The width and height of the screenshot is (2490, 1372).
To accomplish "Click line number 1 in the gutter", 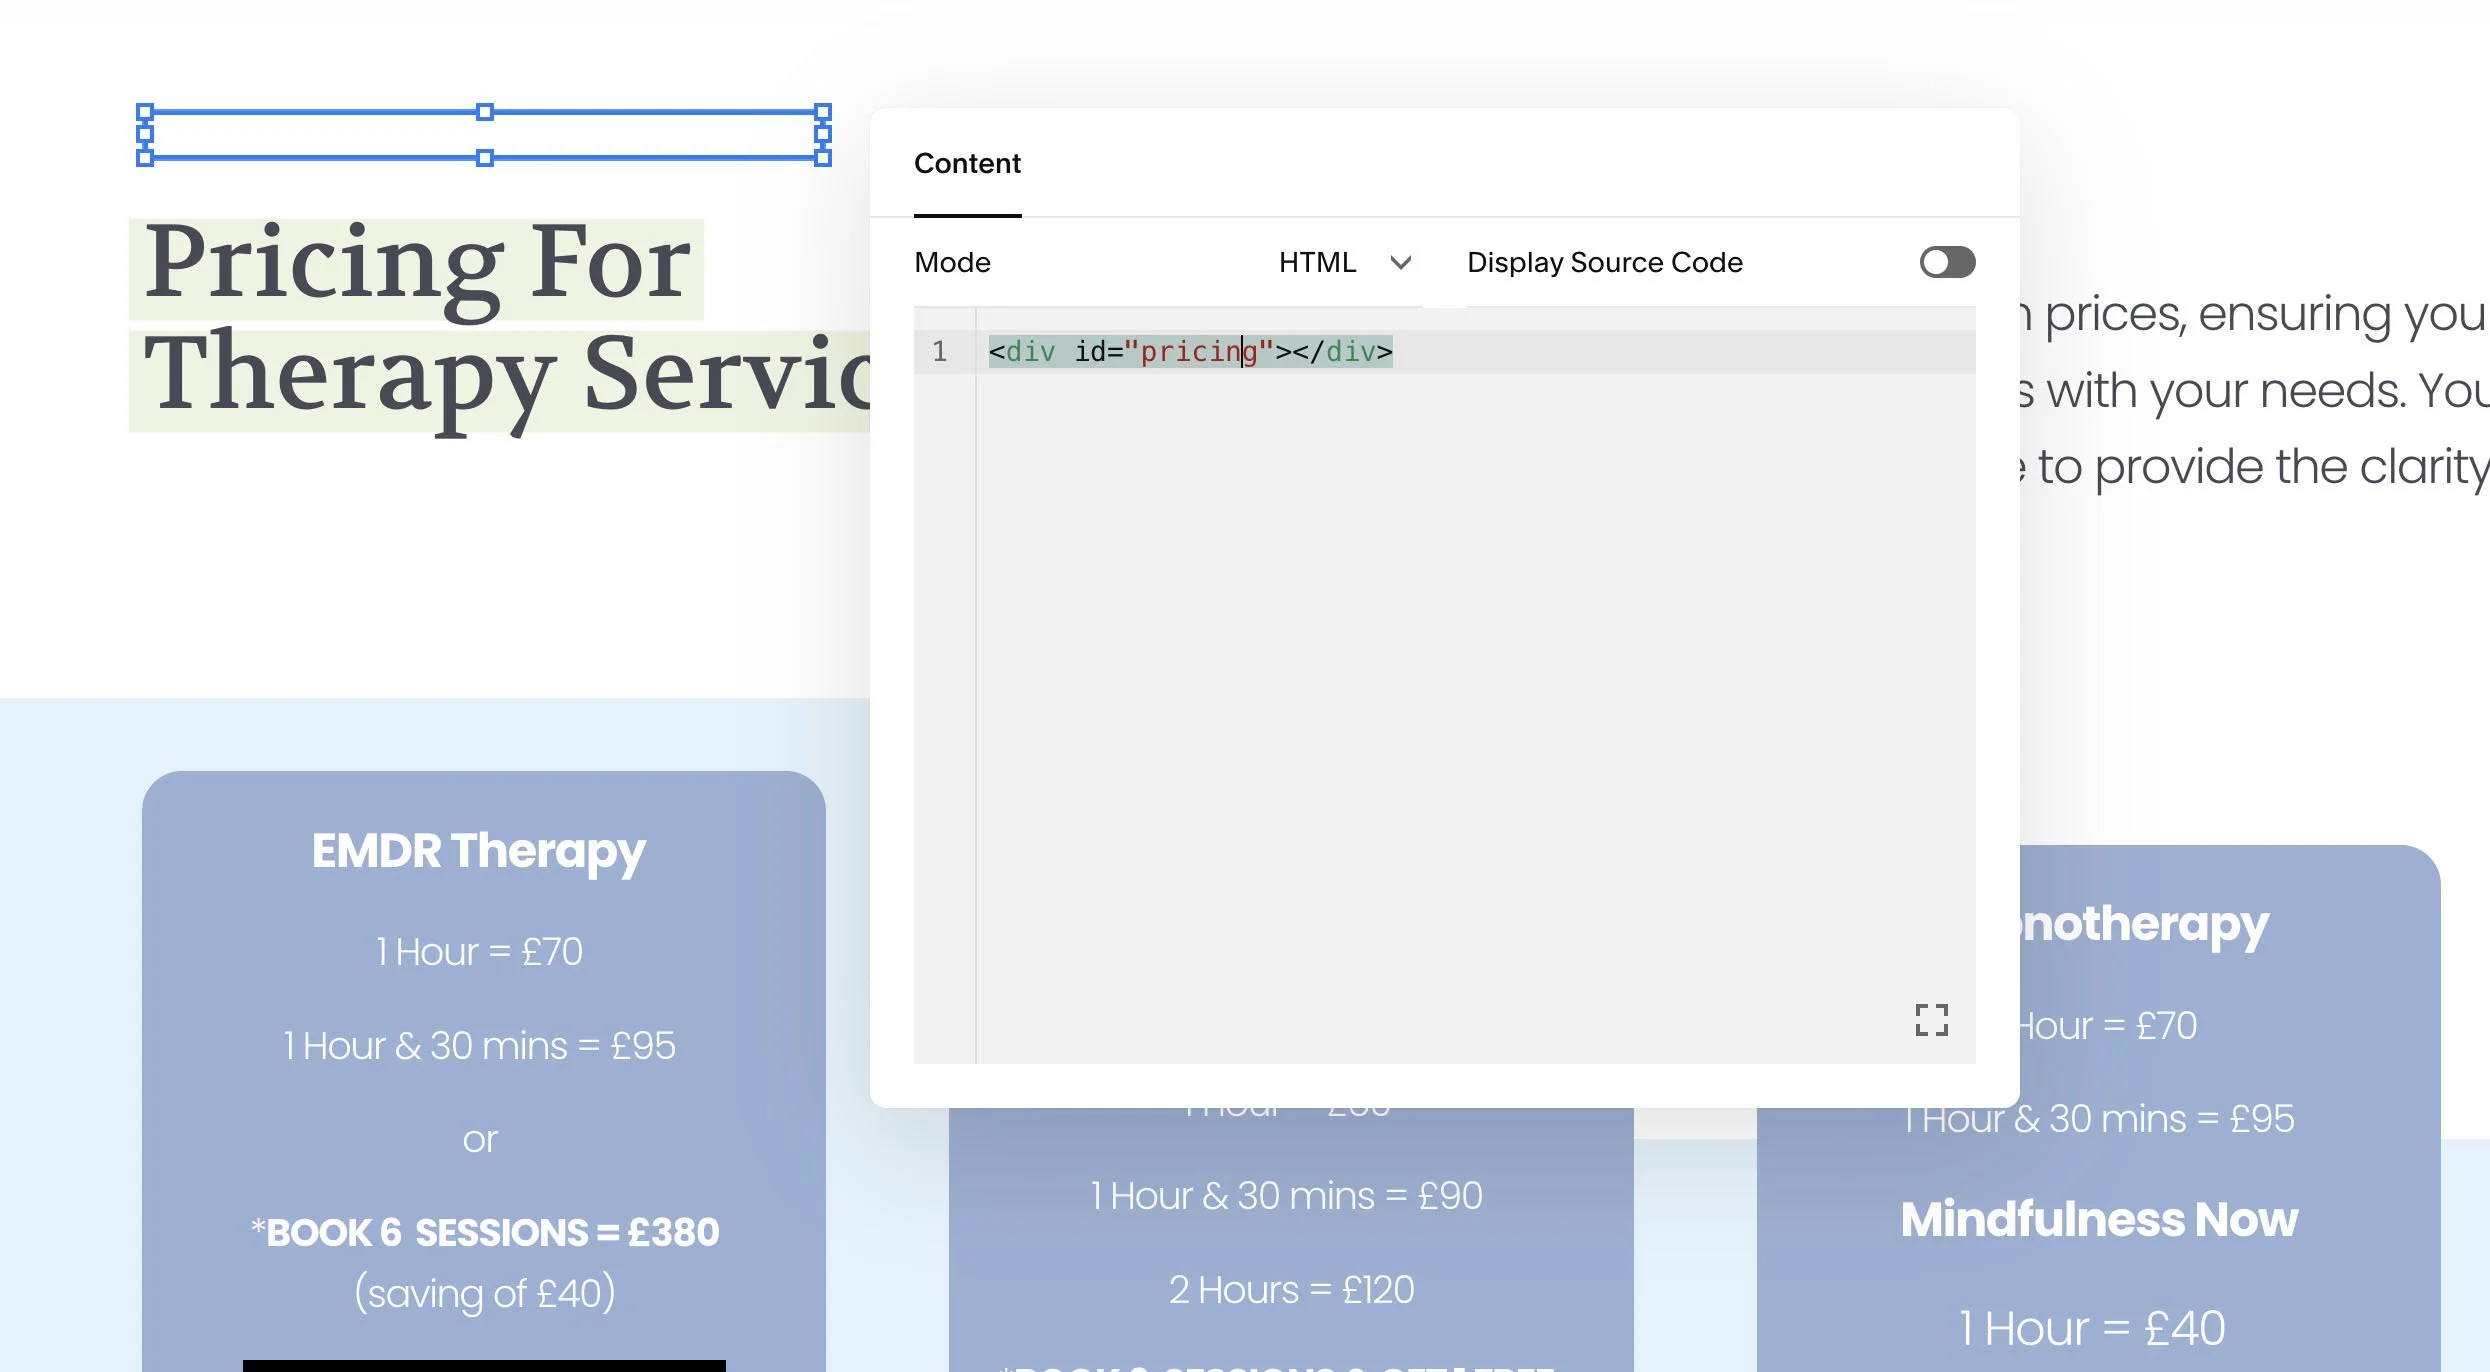I will click(939, 352).
